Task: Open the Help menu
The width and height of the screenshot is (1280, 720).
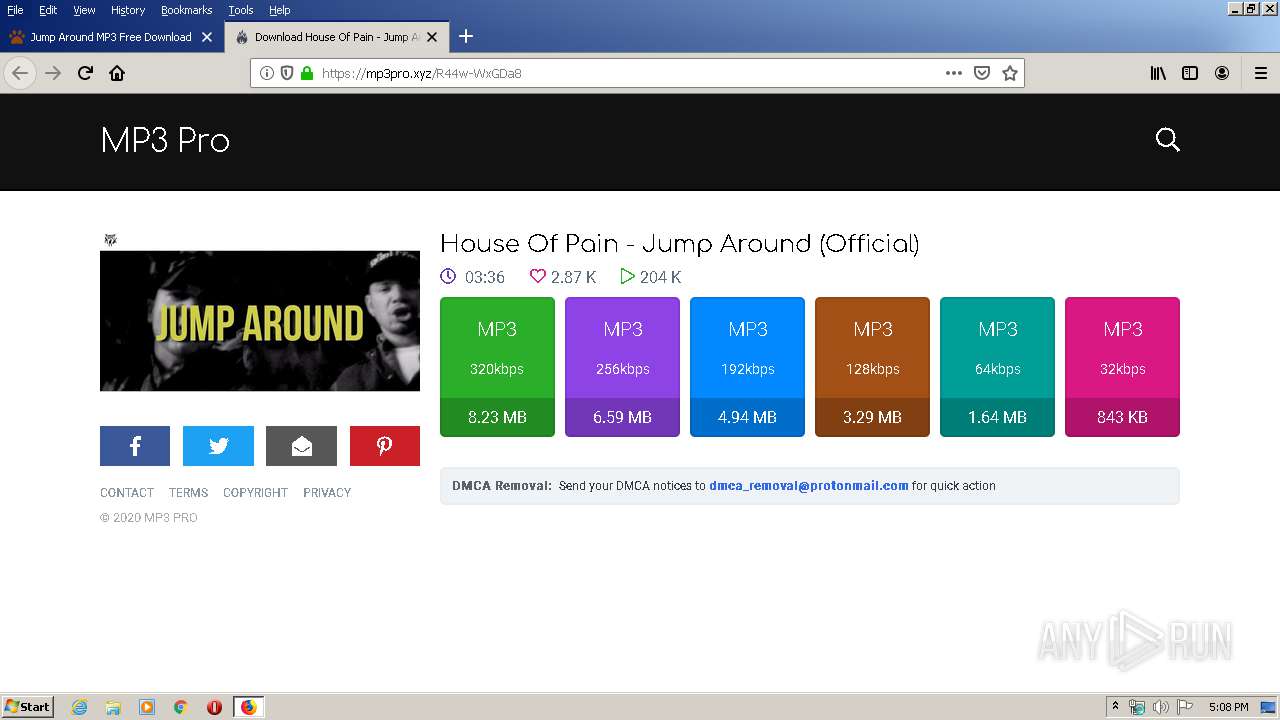Action: point(279,10)
